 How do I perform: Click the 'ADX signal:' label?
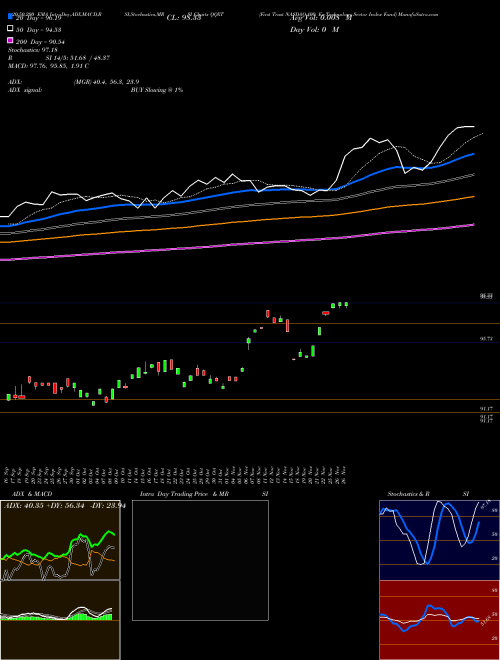coord(25,90)
